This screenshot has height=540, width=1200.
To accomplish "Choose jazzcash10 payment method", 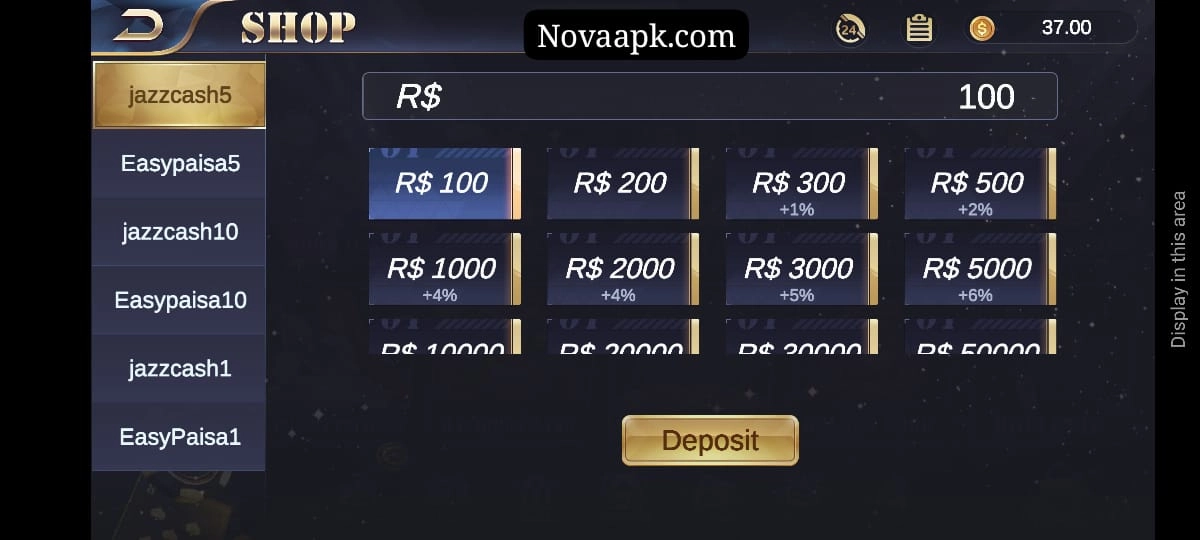I will tap(179, 232).
